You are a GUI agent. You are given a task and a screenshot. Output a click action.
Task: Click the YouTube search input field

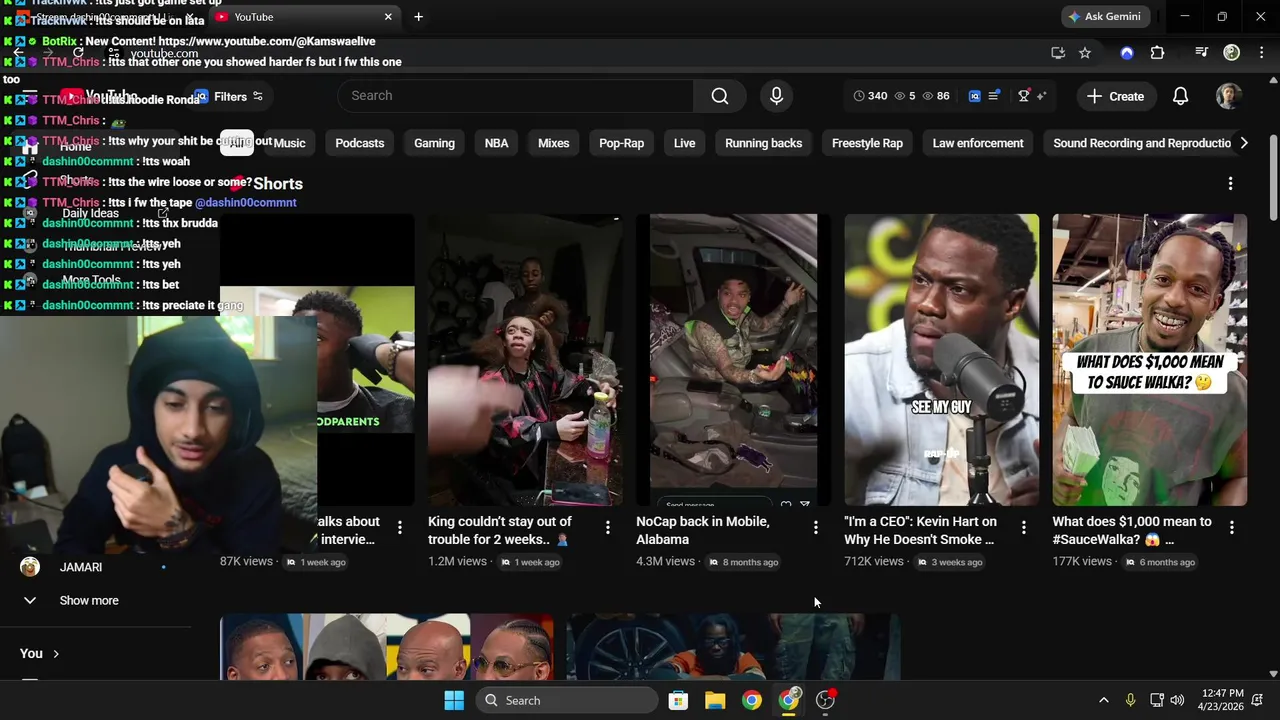point(516,96)
